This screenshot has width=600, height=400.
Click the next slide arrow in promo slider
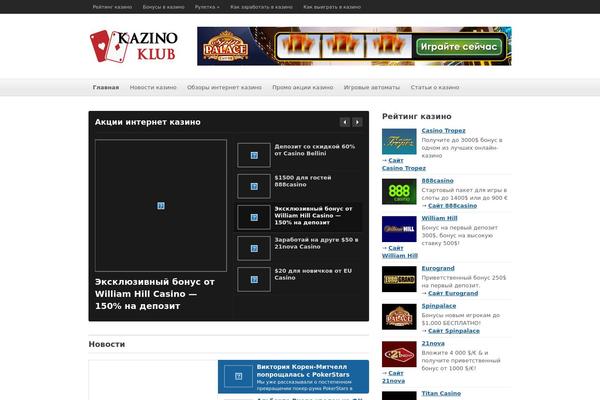[357, 122]
